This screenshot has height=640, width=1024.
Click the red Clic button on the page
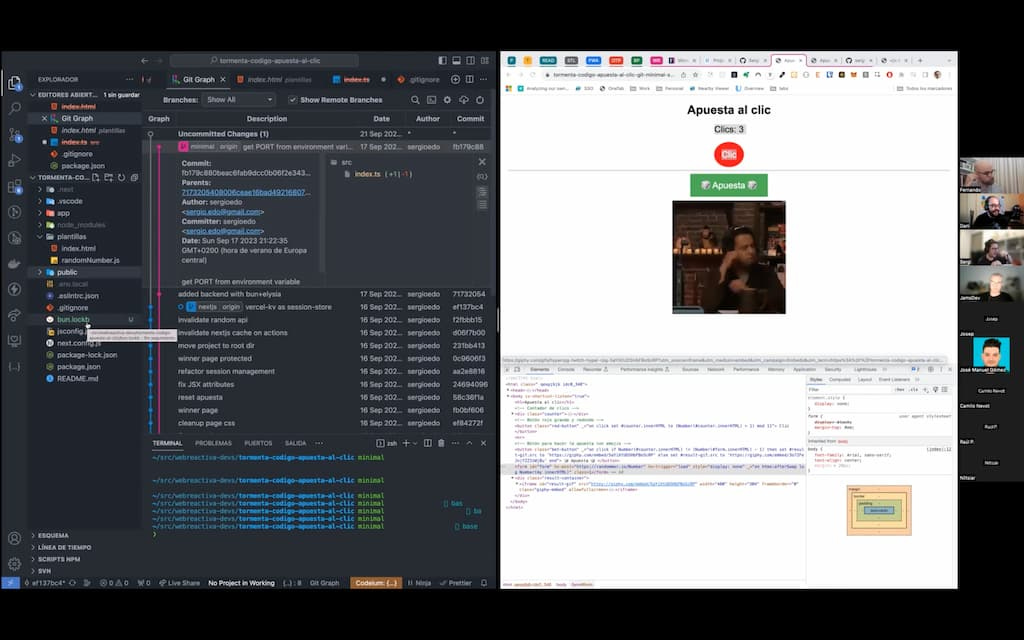(x=729, y=154)
